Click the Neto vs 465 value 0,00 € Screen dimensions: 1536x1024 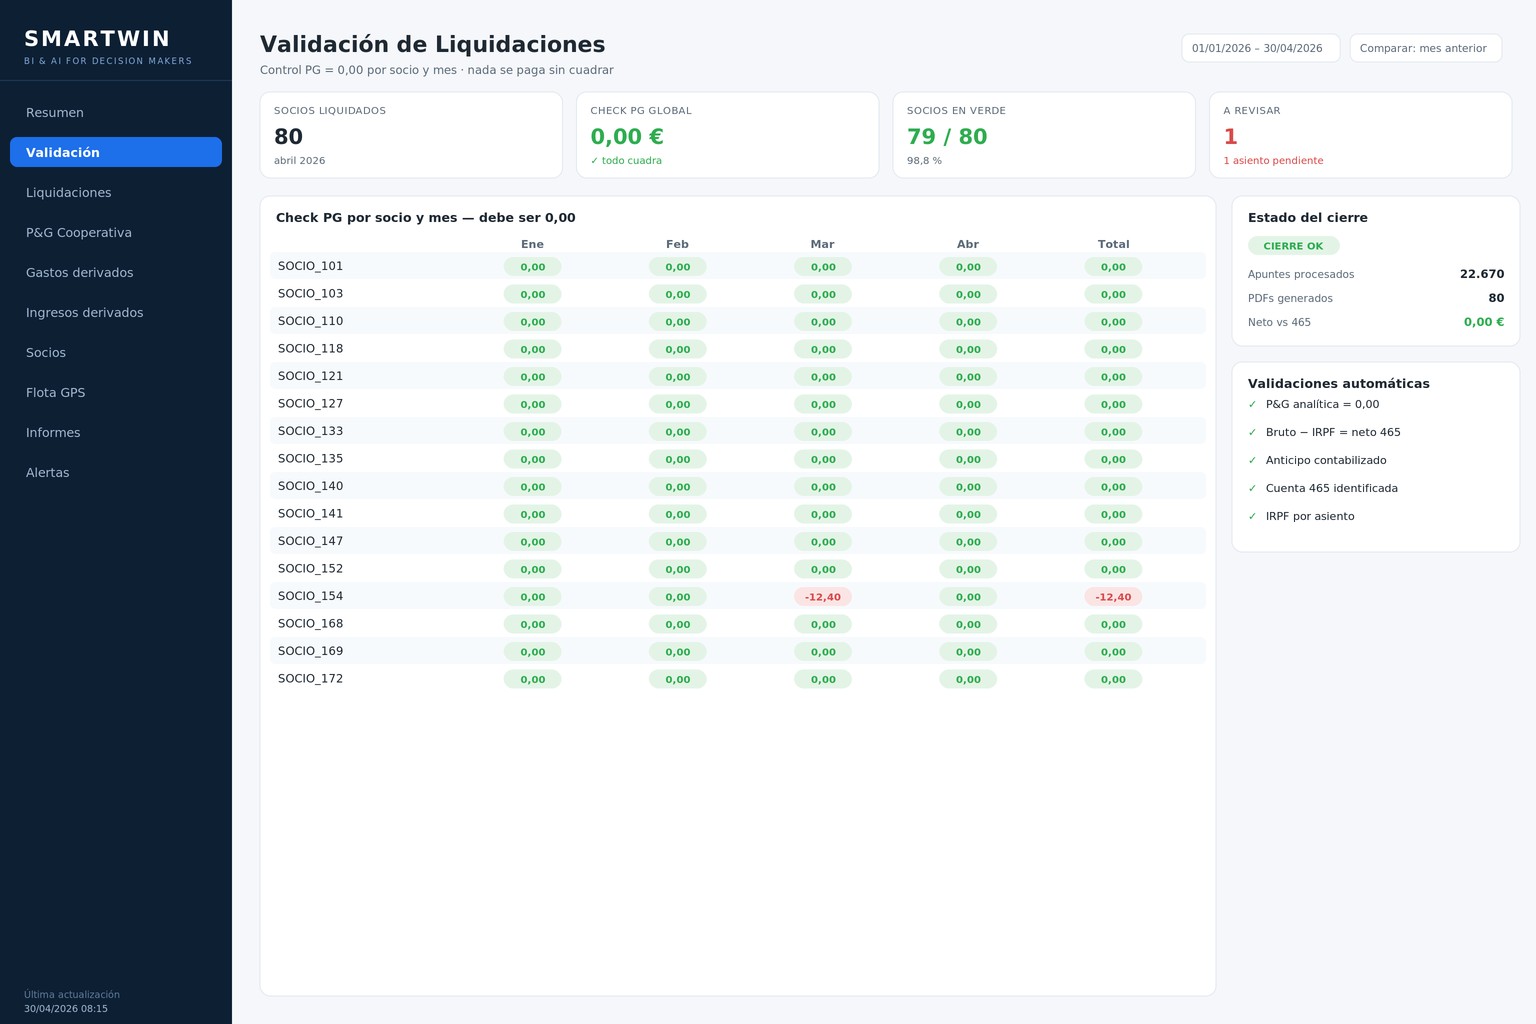point(1484,322)
